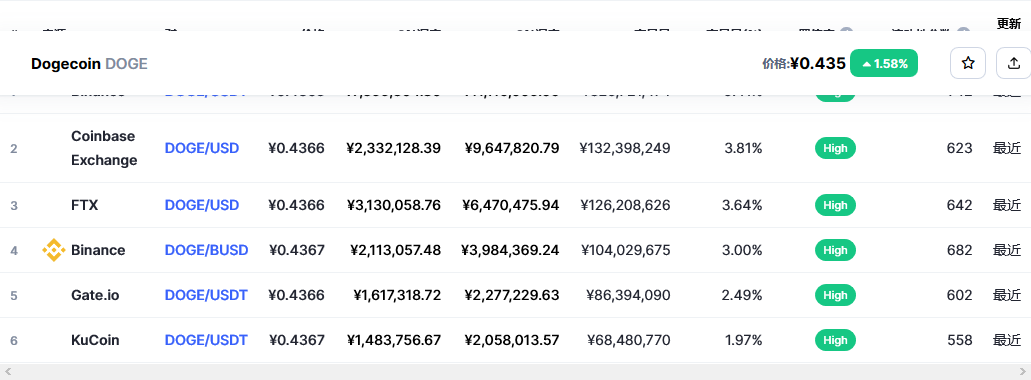Select the FTX exchange name
Viewport: 1031px width, 380px height.
tap(84, 205)
